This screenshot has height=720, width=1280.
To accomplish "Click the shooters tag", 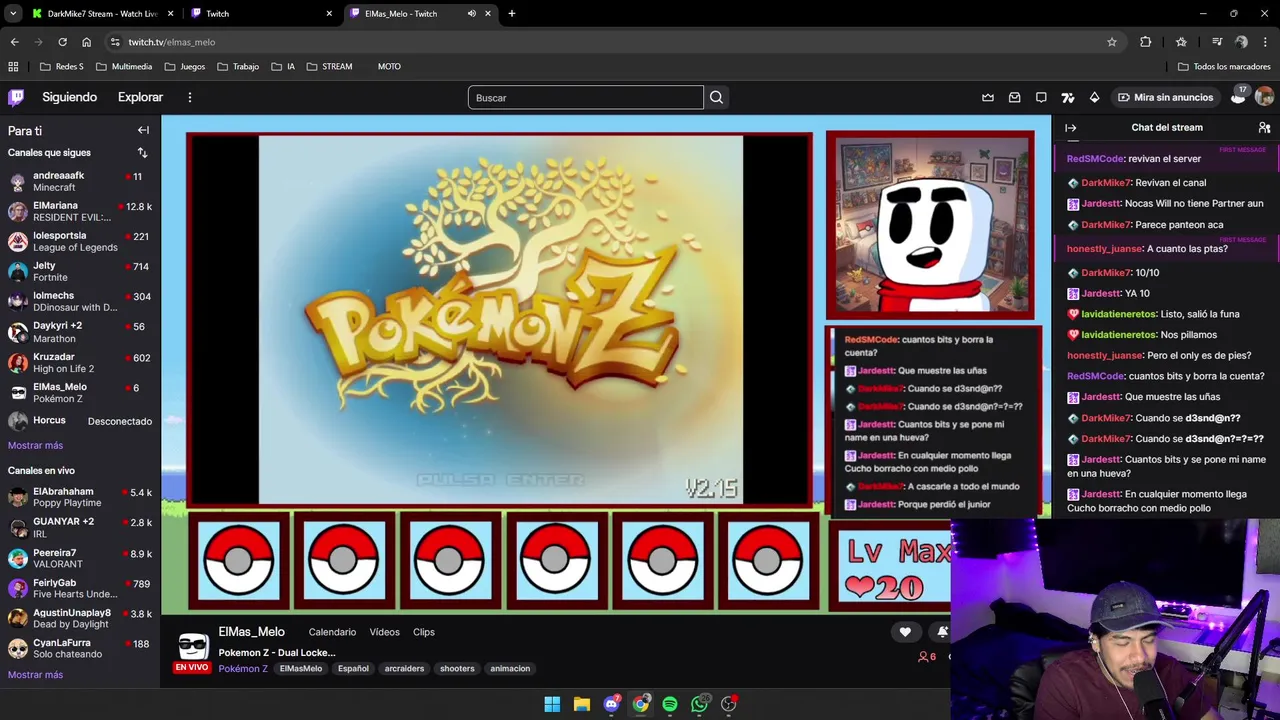I will [x=457, y=668].
